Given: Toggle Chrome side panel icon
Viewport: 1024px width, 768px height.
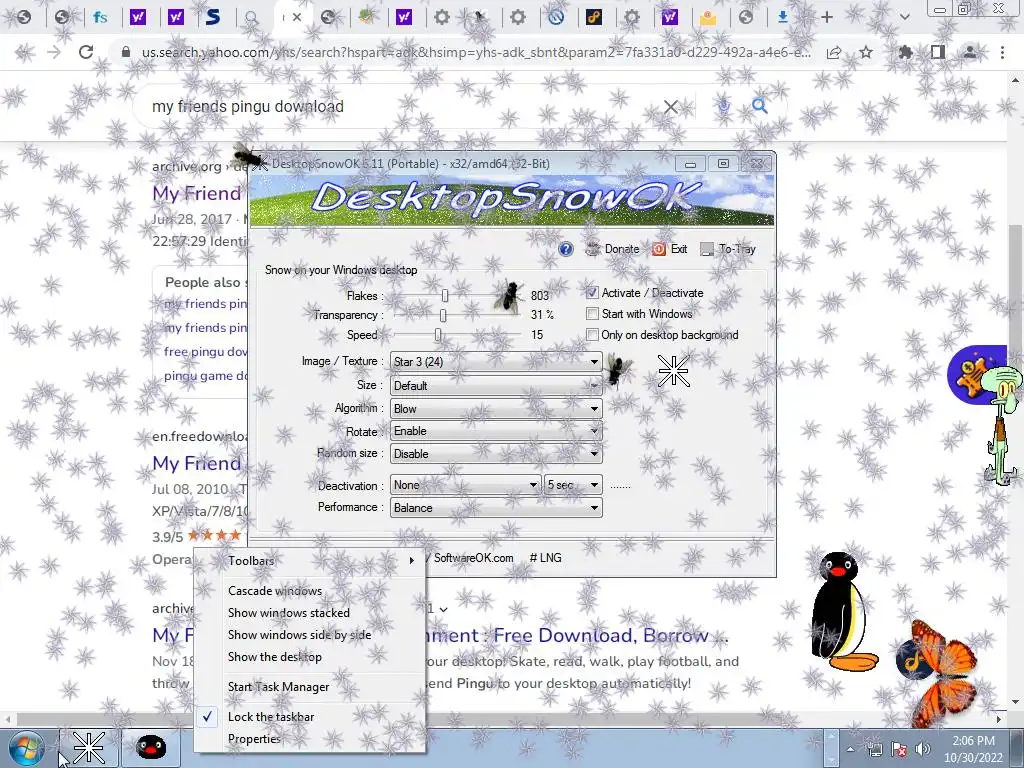Looking at the screenshot, I should (x=938, y=52).
